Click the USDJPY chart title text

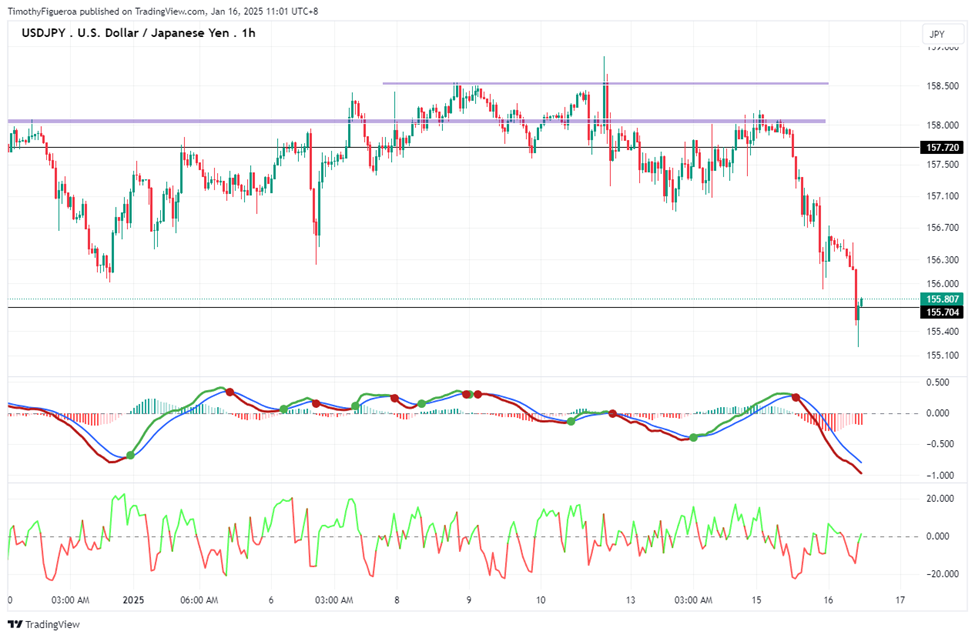(x=138, y=33)
